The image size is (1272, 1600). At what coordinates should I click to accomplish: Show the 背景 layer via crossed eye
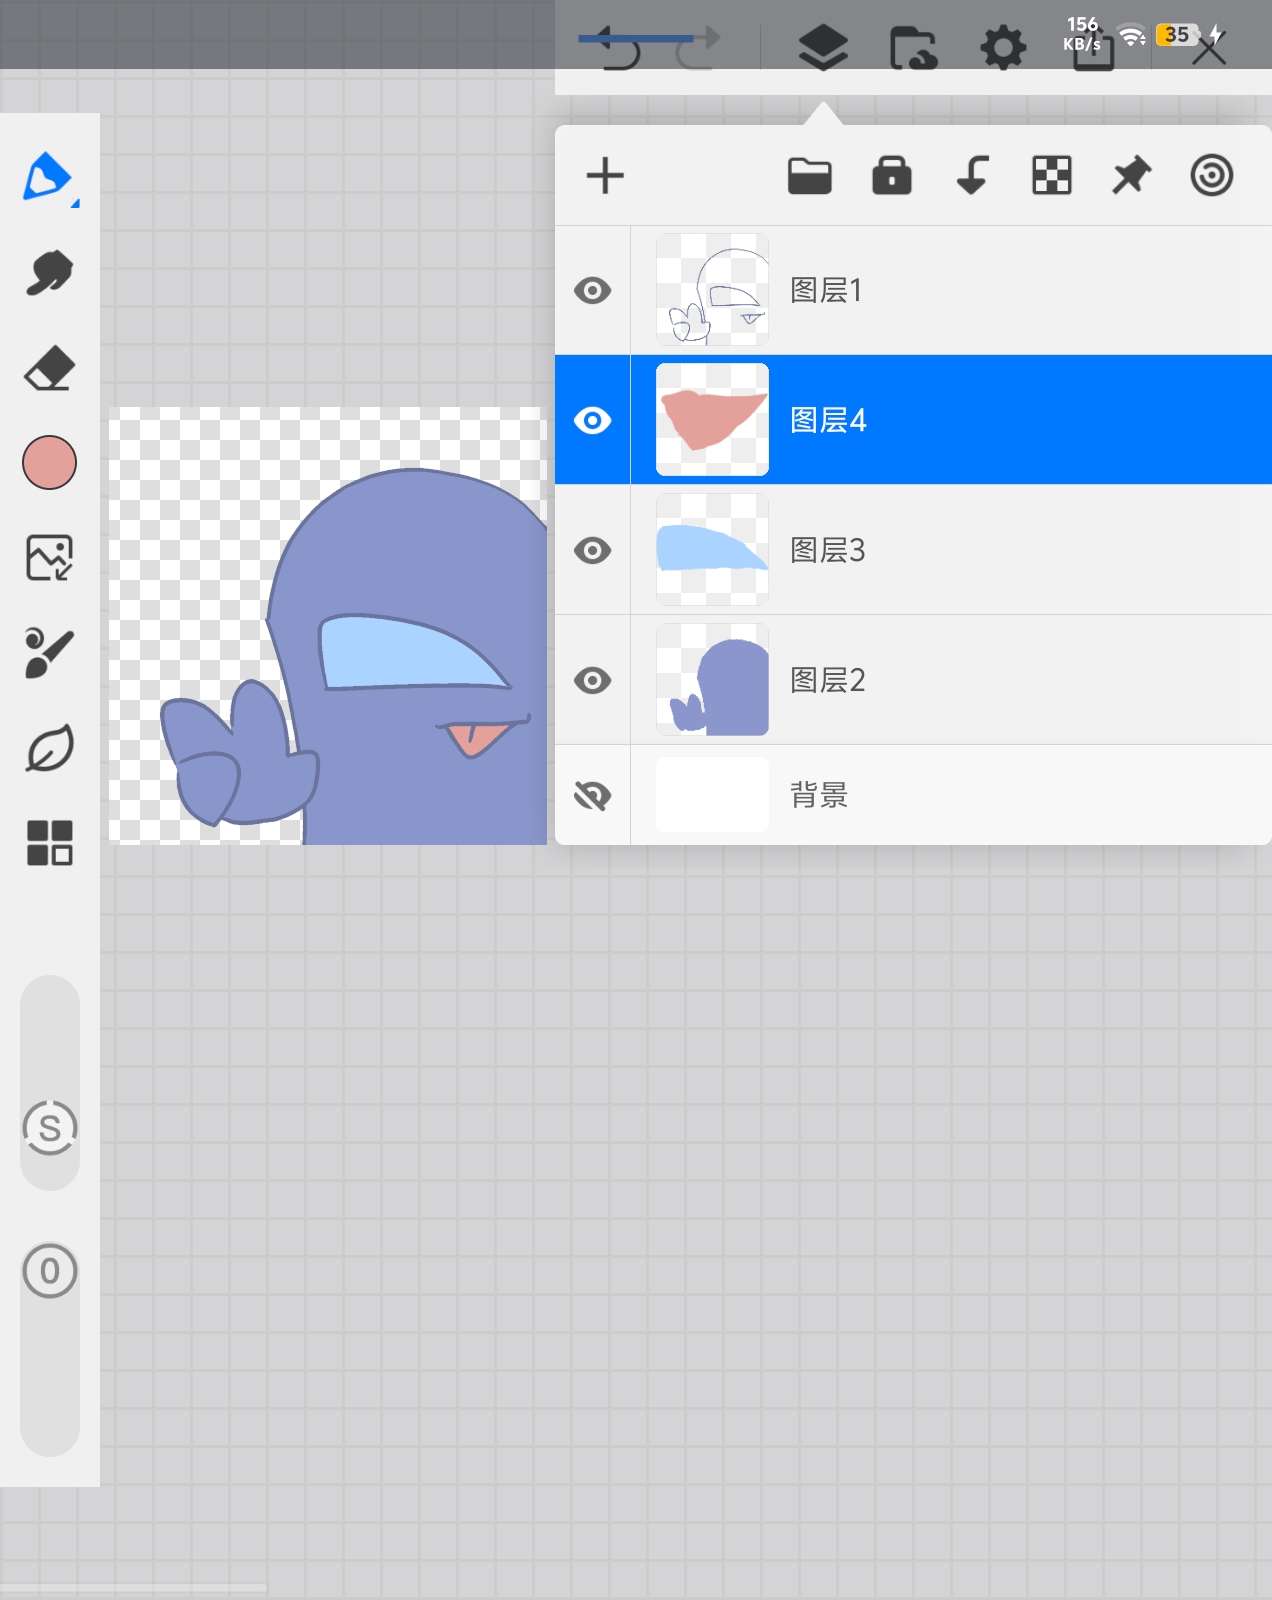[593, 796]
